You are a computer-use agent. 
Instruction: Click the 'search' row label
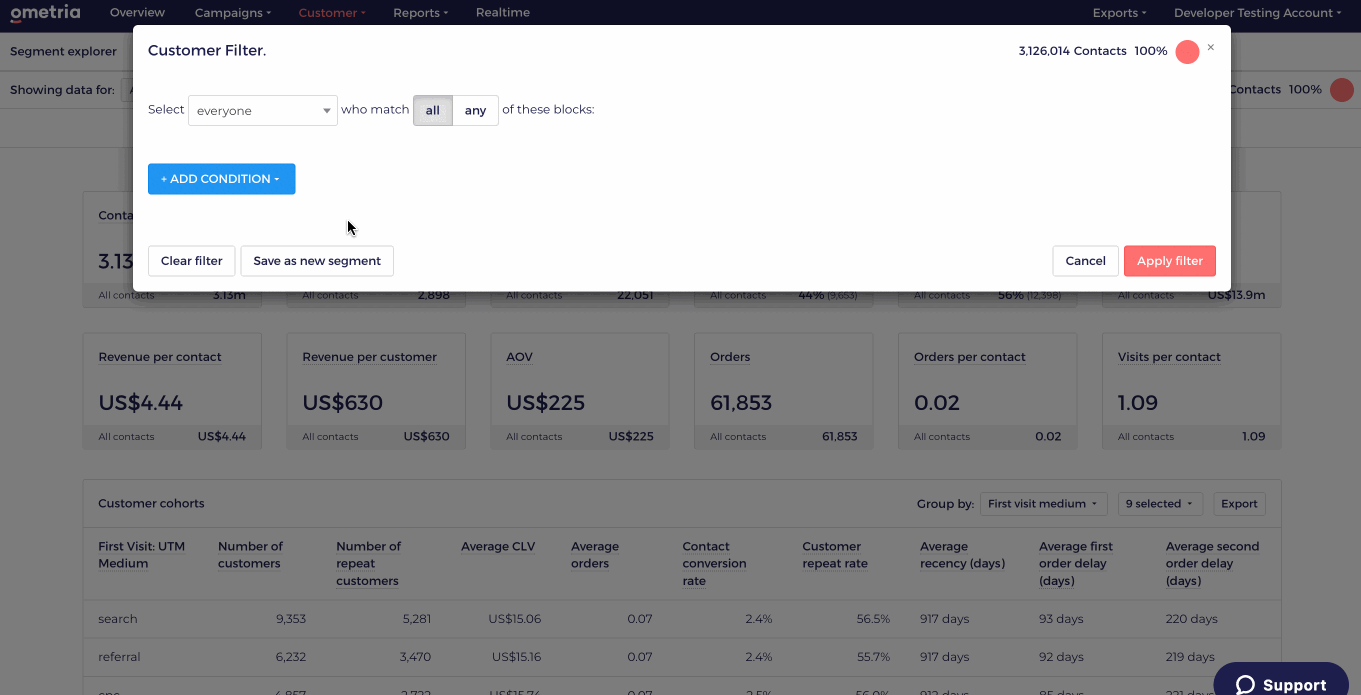coord(118,619)
